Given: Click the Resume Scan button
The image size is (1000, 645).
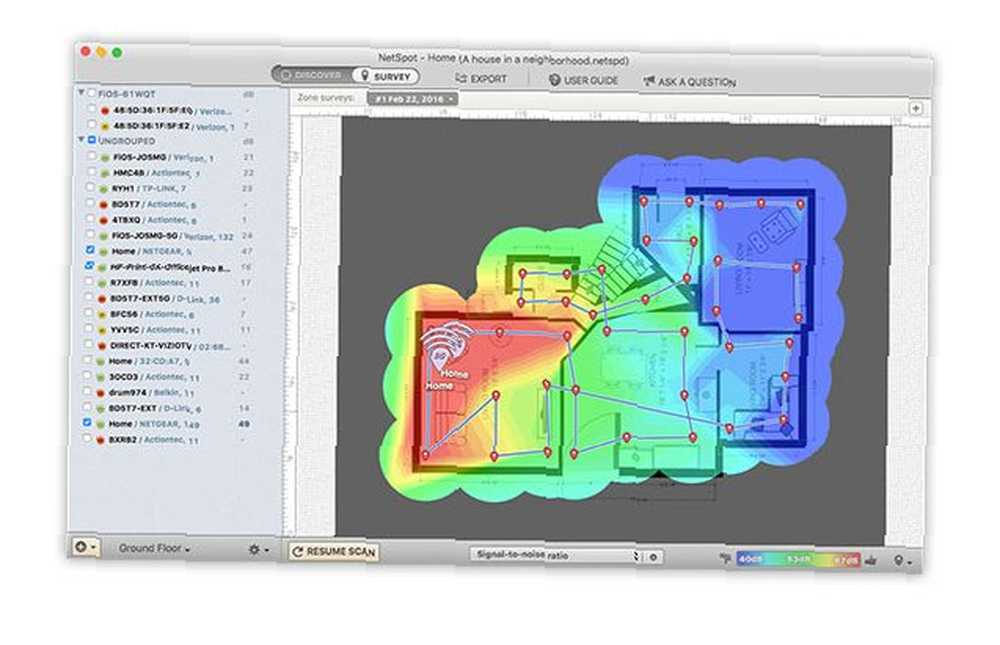Looking at the screenshot, I should [x=334, y=551].
